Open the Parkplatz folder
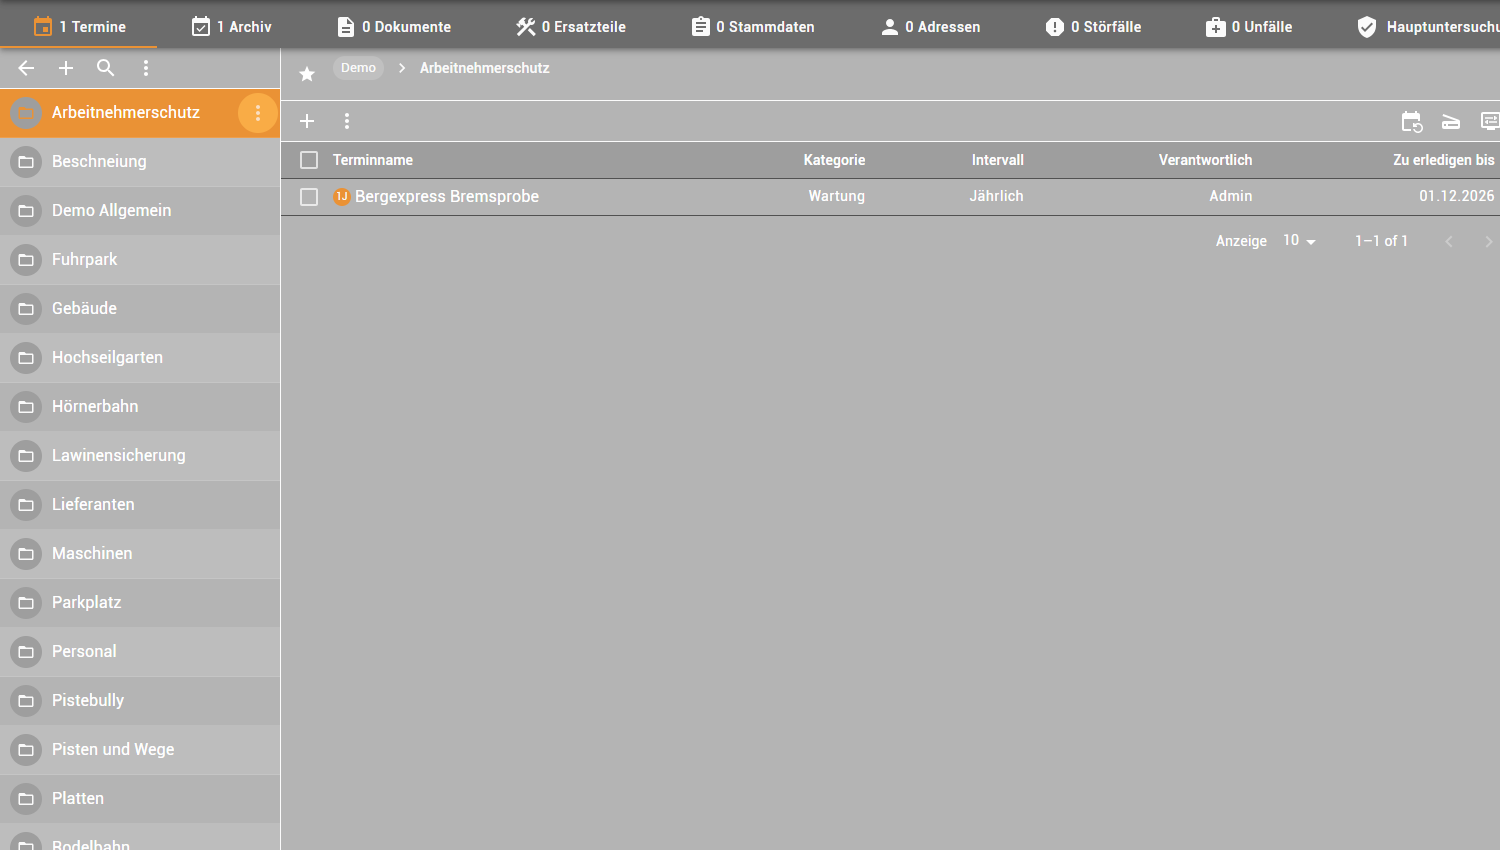Screen dimensions: 1500x850 (140, 603)
